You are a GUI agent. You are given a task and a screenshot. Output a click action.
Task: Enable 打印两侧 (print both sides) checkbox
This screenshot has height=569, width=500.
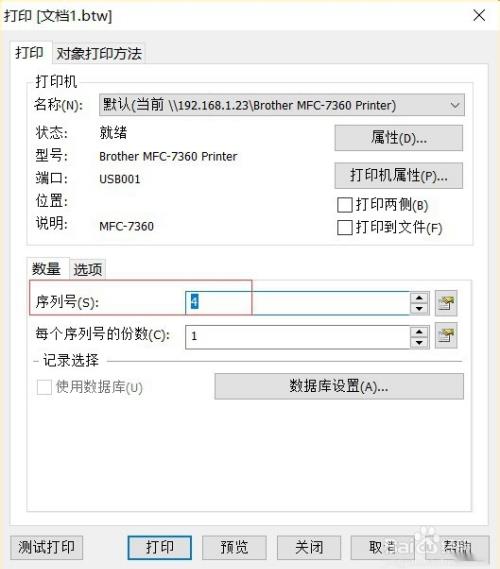tap(344, 205)
